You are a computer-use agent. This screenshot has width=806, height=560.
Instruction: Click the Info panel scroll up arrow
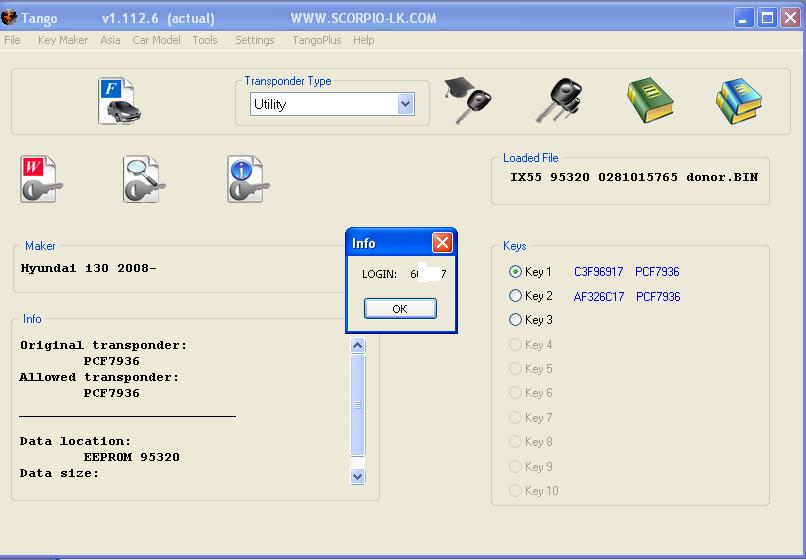[x=358, y=346]
